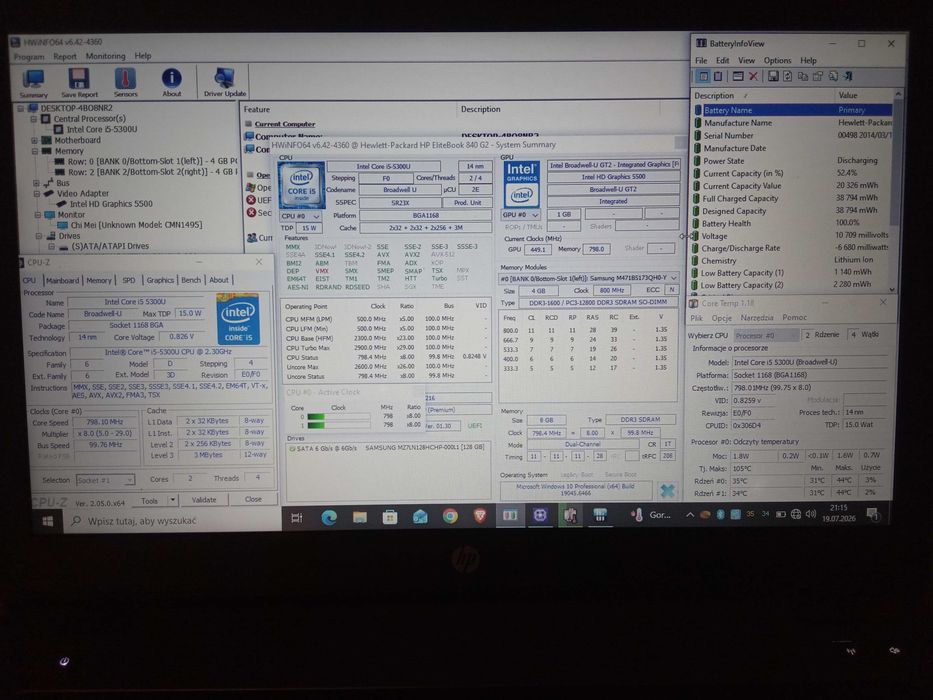This screenshot has height=700, width=933.
Task: Open the Tools dropdown arrow in CPU-Z
Action: point(172,500)
